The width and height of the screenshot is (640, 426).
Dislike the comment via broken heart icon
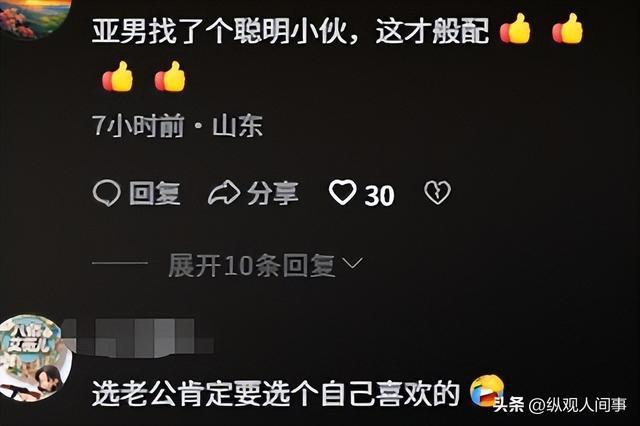[x=438, y=193]
